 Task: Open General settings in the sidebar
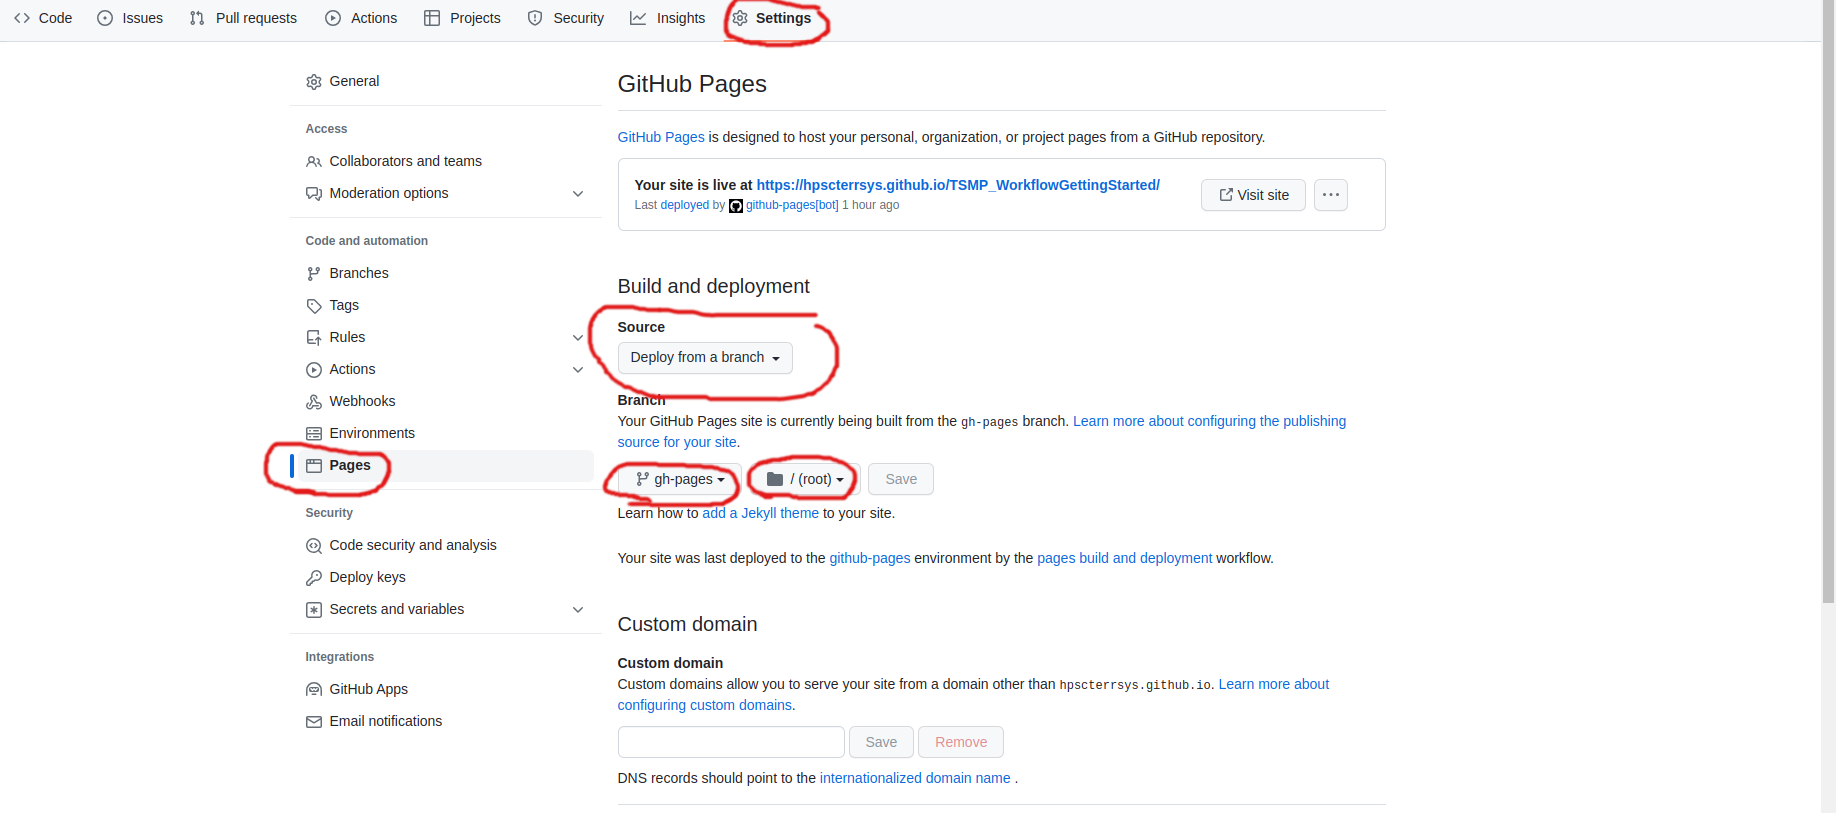pos(447,82)
